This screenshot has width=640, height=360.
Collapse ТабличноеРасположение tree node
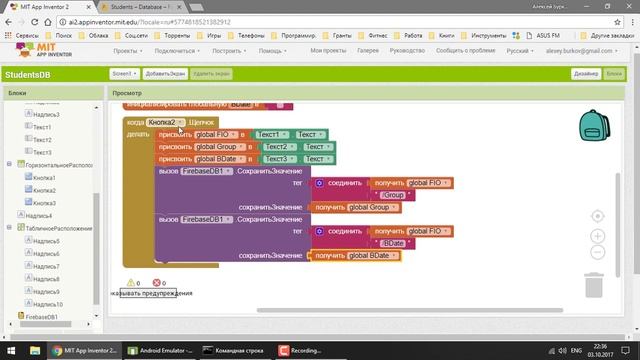pyautogui.click(x=9, y=227)
